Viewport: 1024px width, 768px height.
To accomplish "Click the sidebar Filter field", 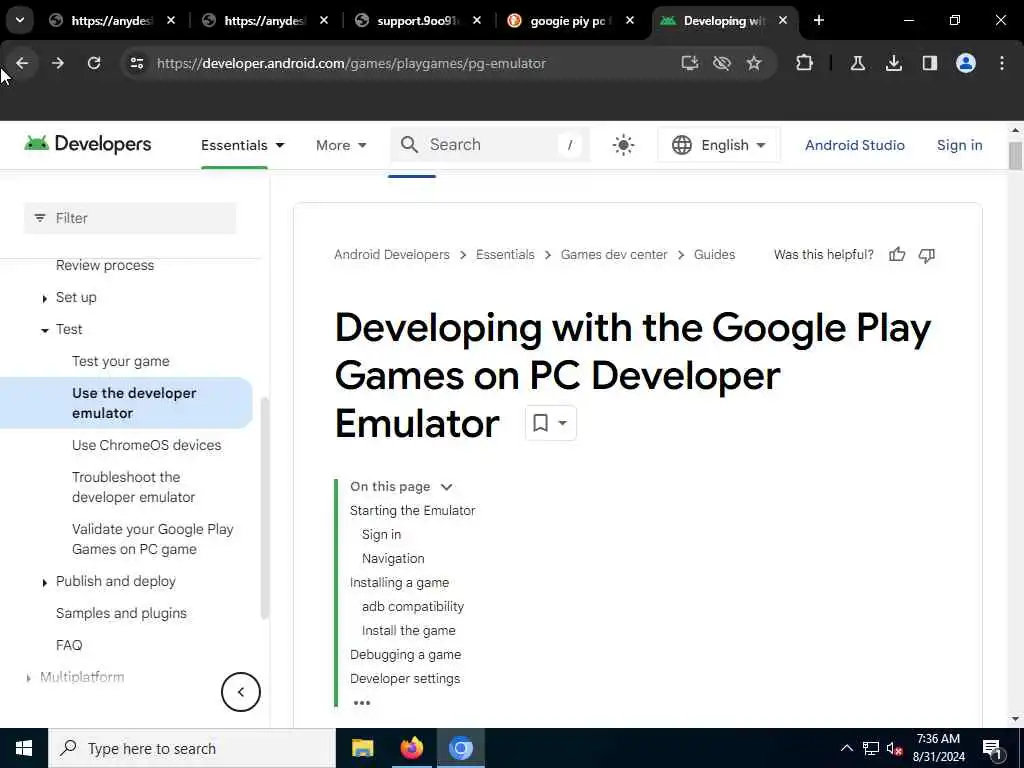I will pyautogui.click(x=130, y=218).
